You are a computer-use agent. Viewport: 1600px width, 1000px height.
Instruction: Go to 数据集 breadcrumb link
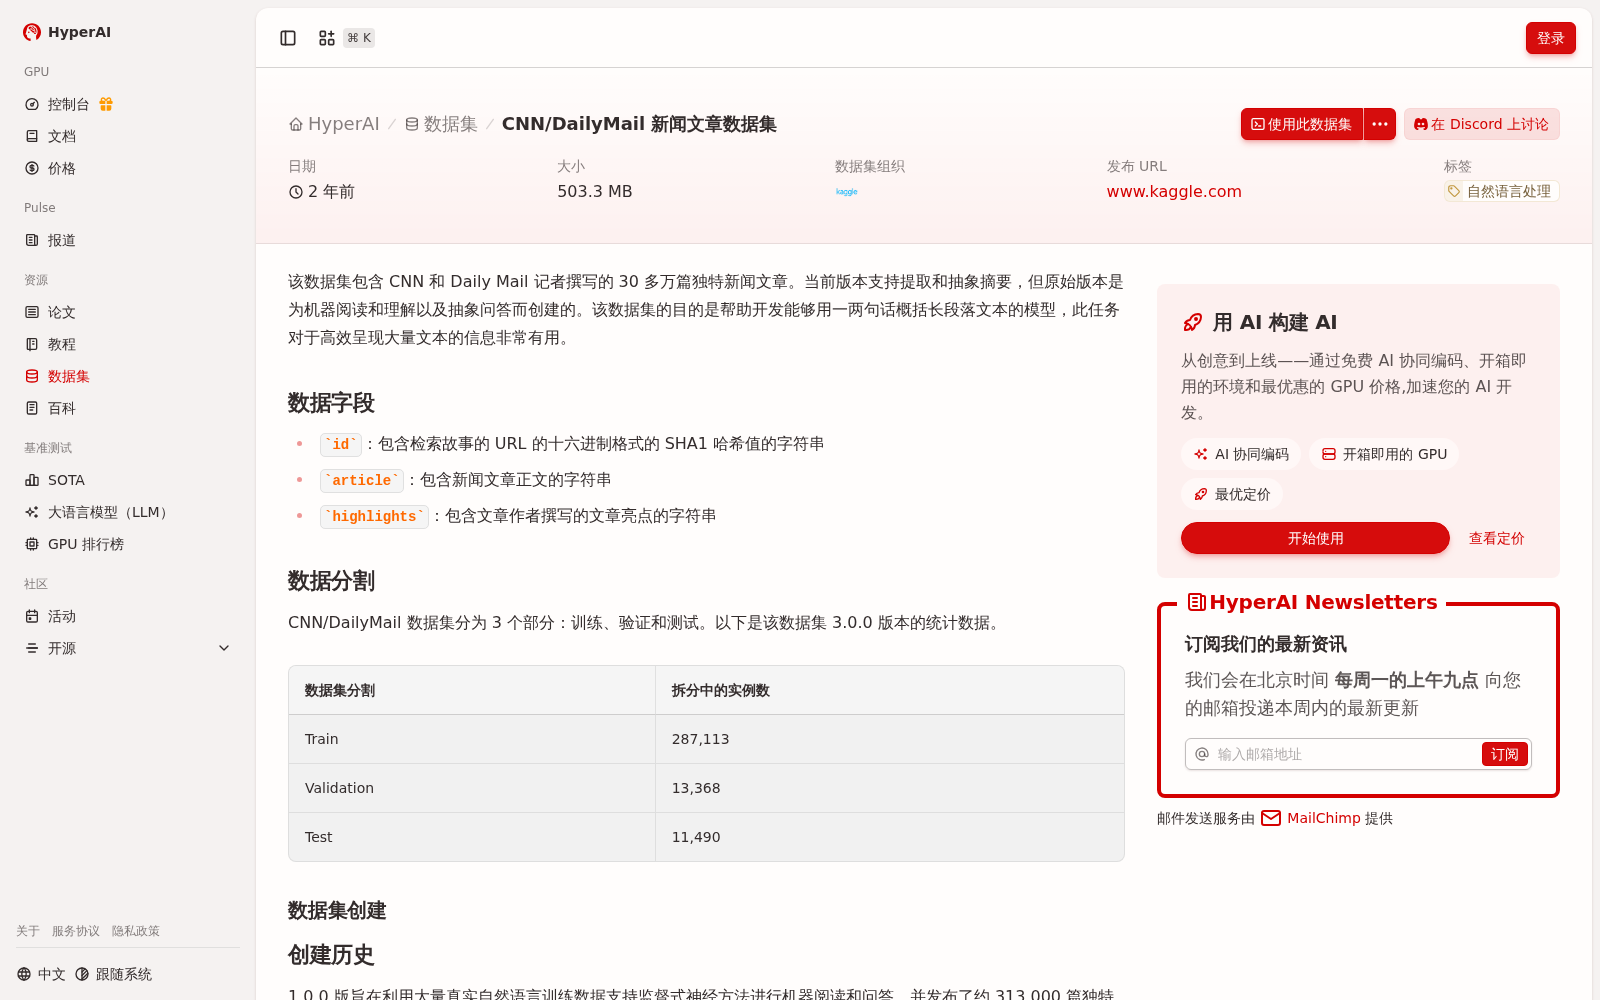(x=441, y=124)
